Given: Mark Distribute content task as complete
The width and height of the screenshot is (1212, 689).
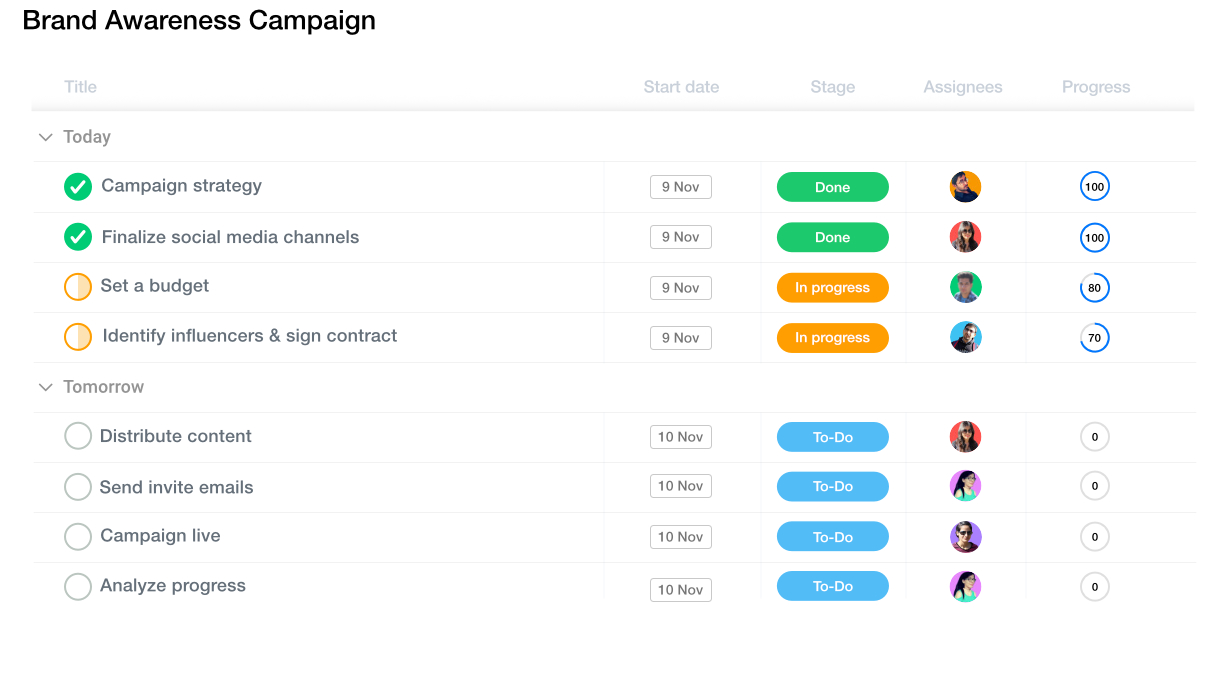Looking at the screenshot, I should [78, 437].
